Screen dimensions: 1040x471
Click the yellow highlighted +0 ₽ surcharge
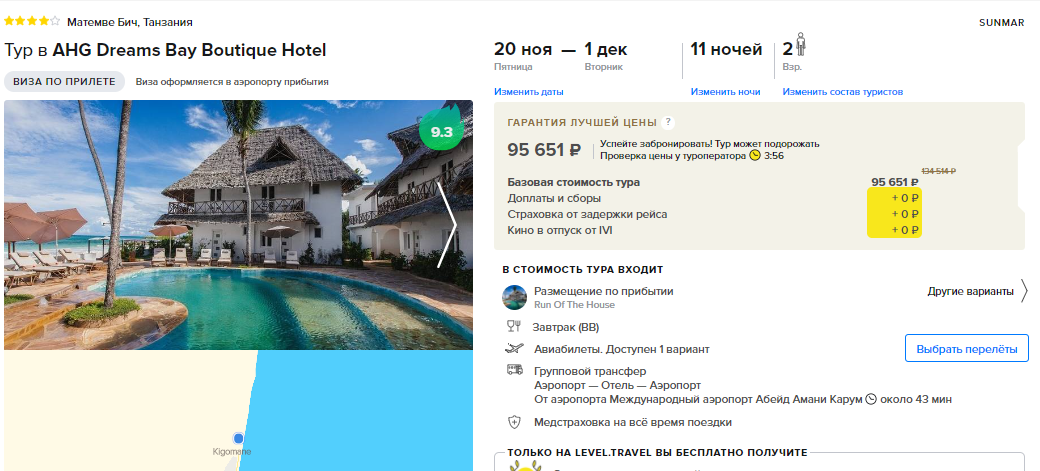894,198
